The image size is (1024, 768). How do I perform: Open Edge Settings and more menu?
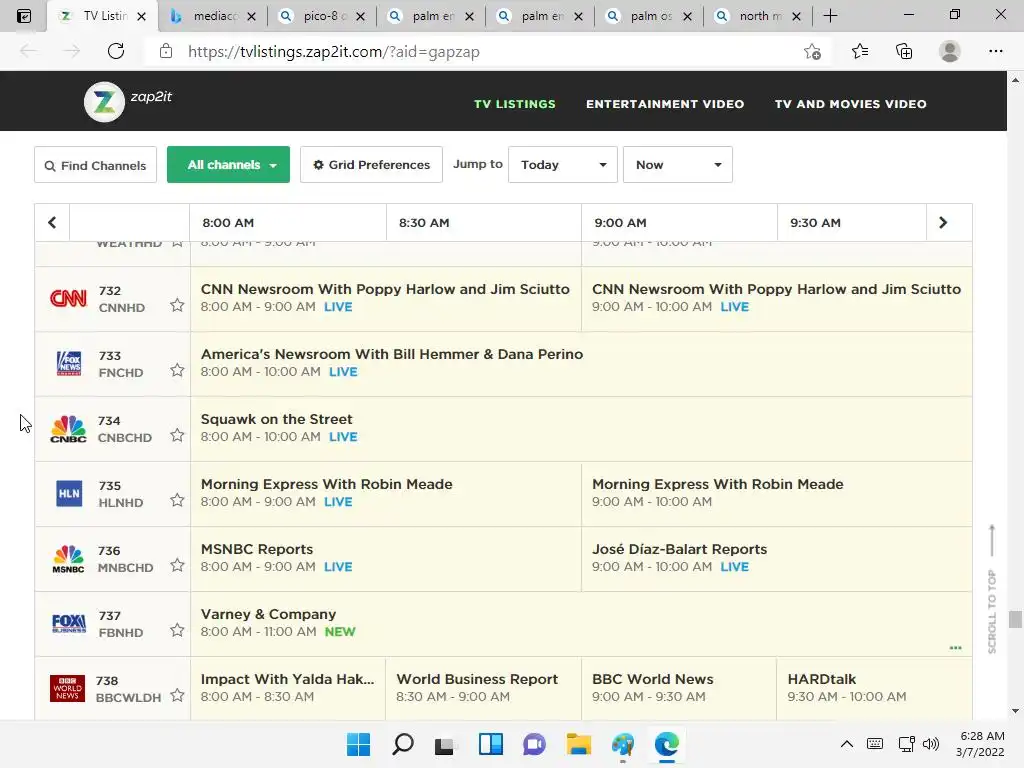click(995, 51)
